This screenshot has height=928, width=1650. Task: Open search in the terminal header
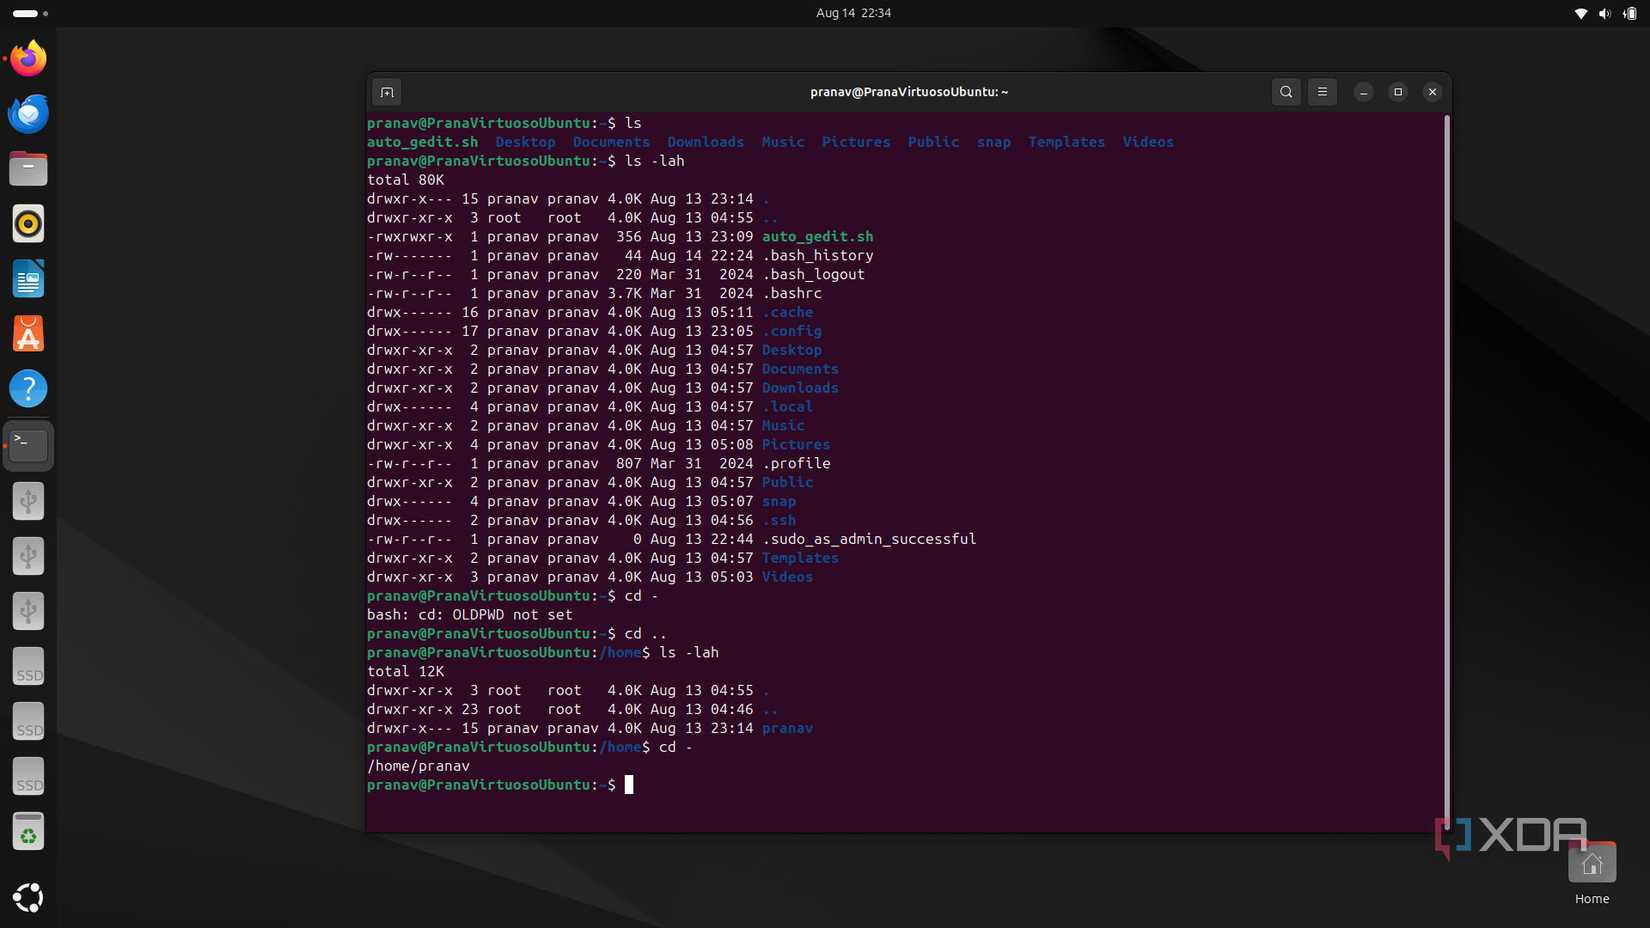pos(1286,91)
